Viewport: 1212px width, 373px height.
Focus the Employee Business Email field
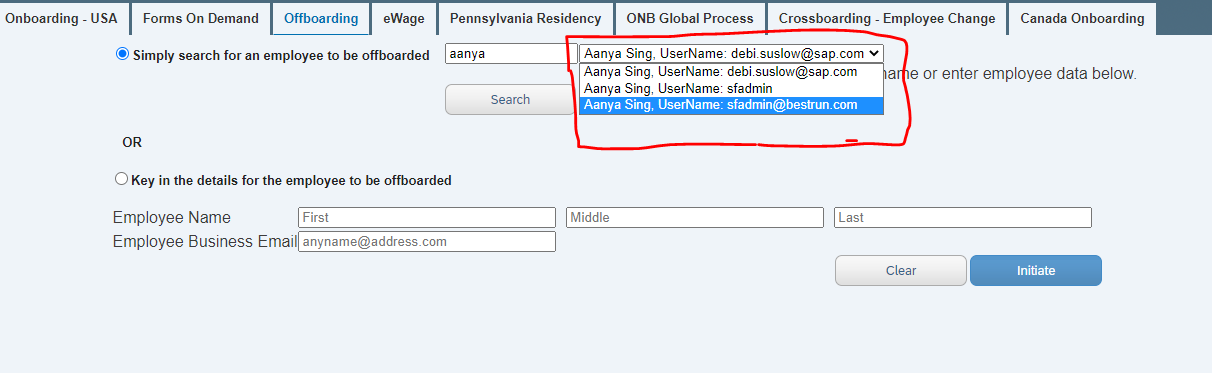[427, 241]
